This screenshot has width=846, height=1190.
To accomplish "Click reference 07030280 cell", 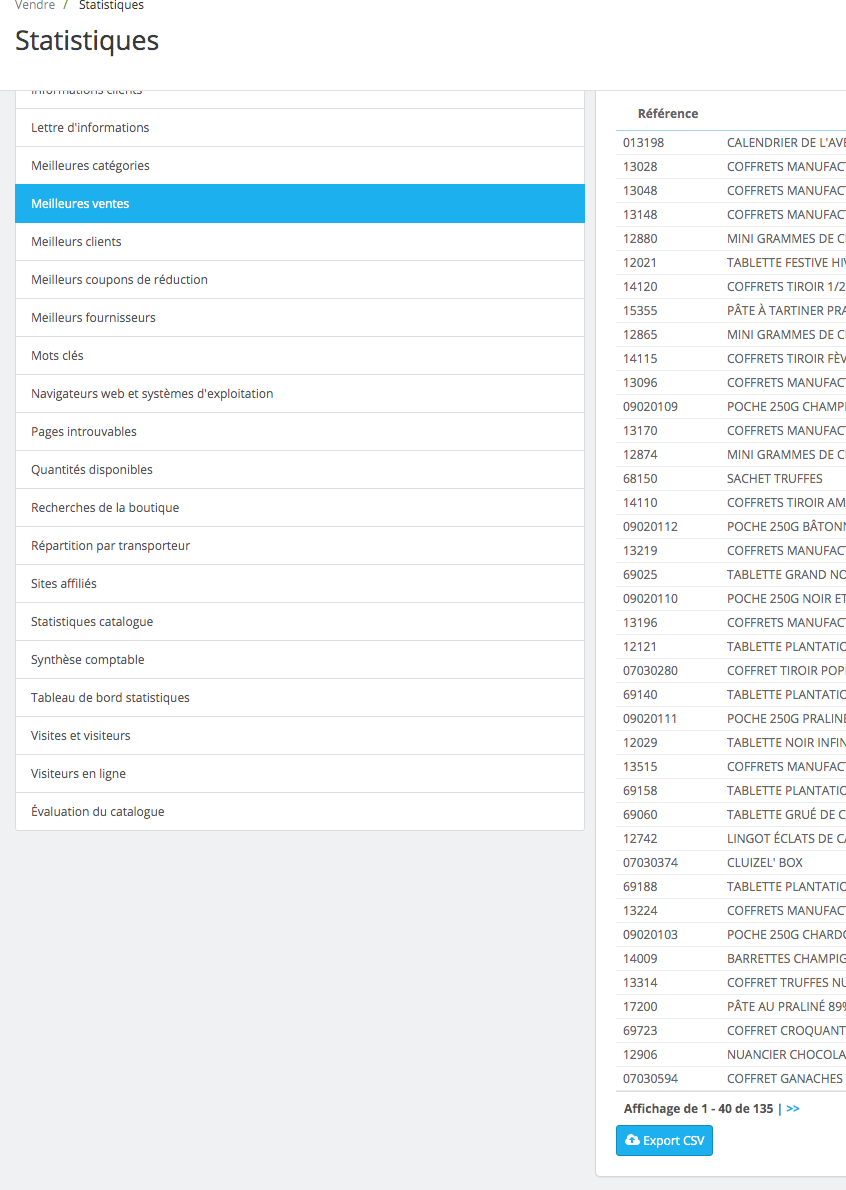I will (x=650, y=670).
